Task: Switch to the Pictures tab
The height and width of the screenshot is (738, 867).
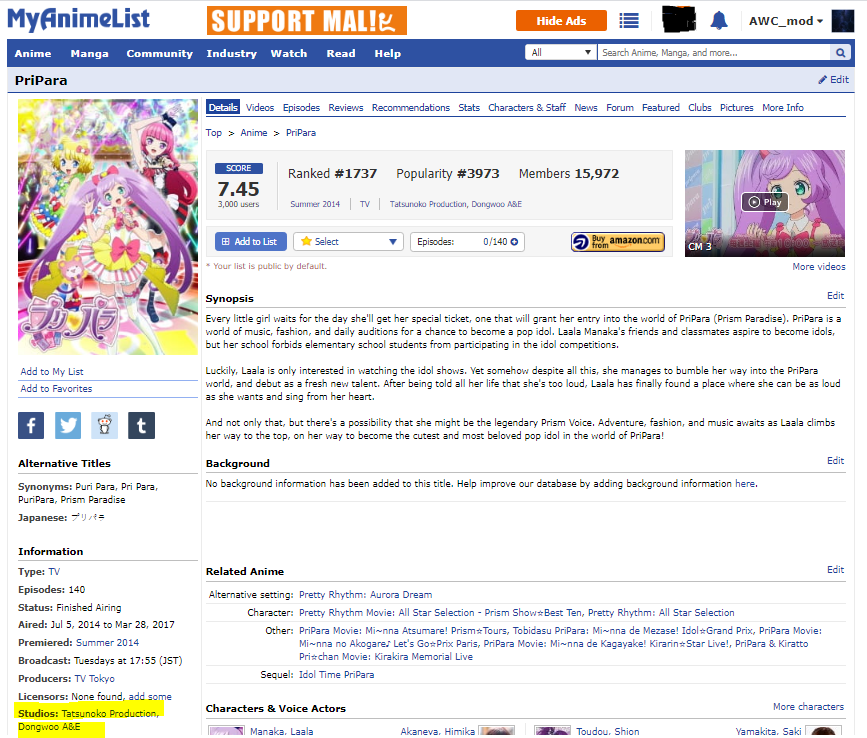Action: 737,107
